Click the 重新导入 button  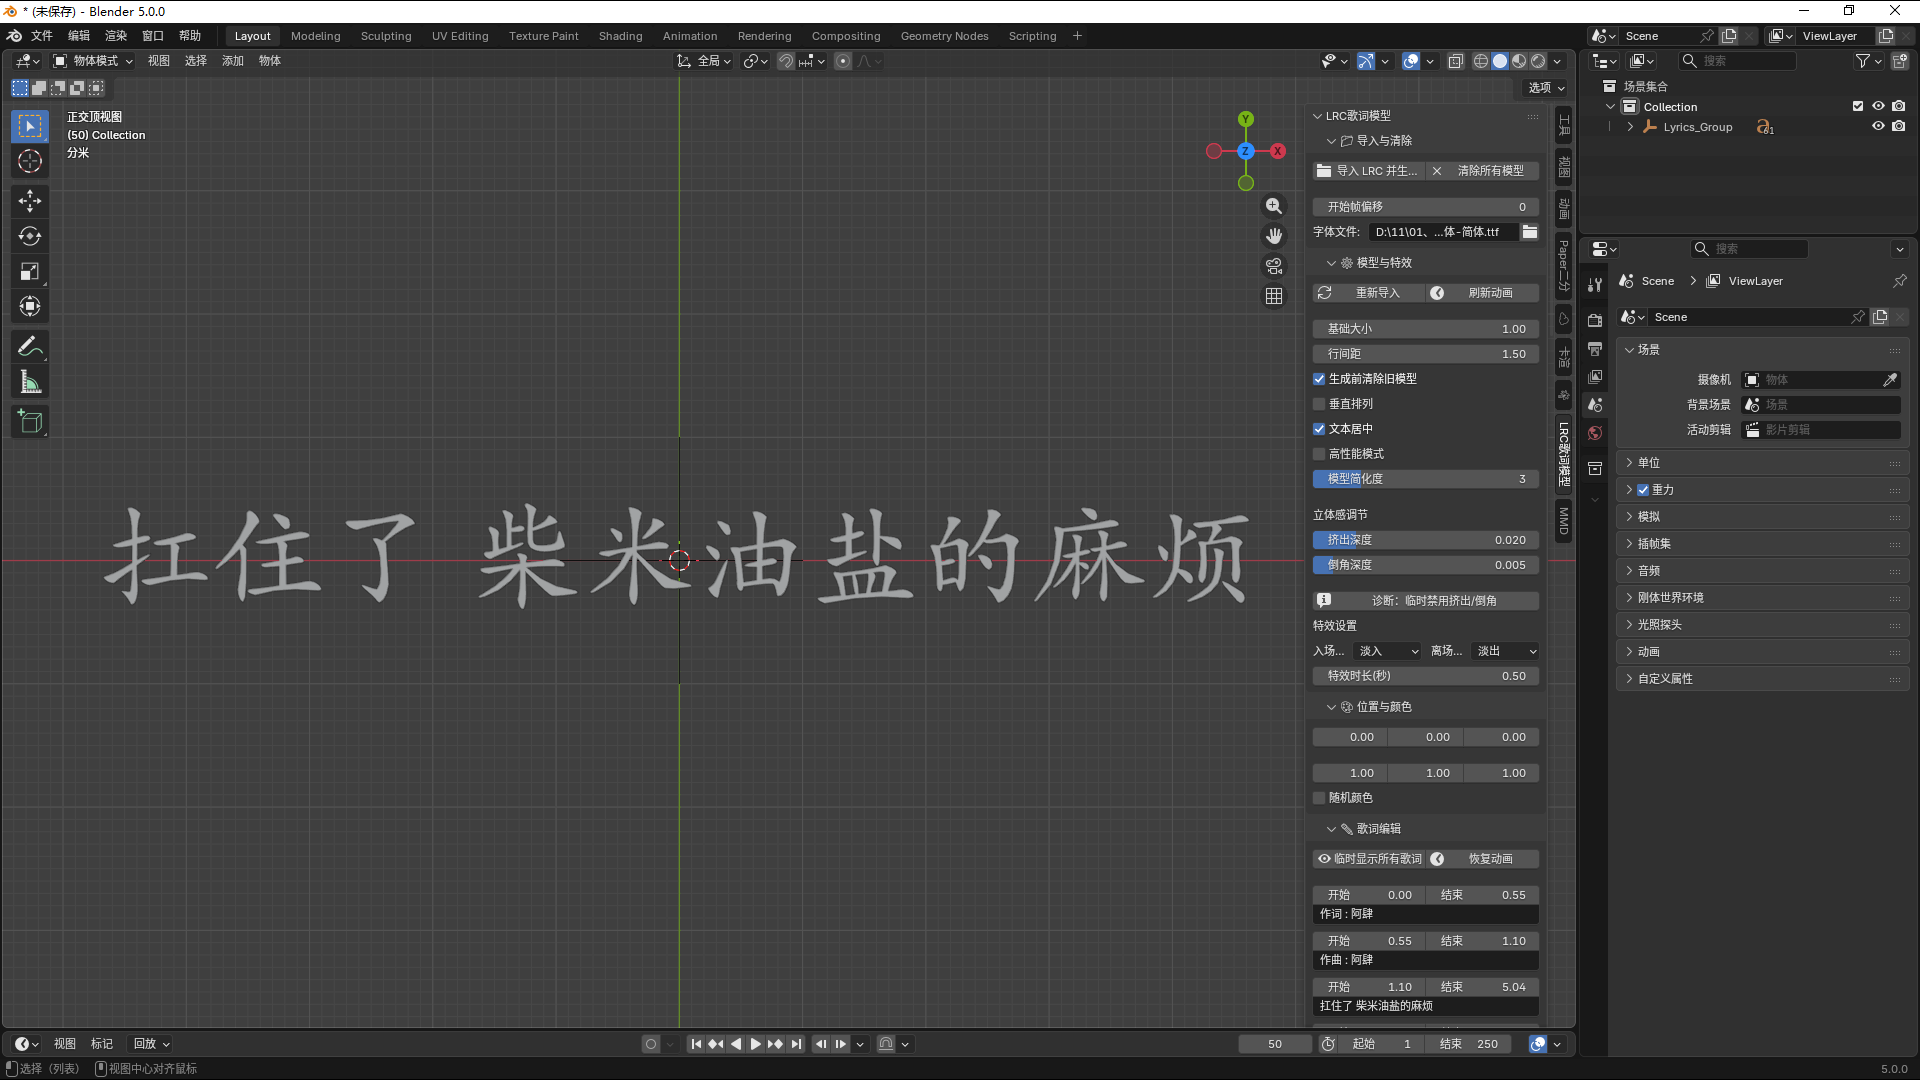pyautogui.click(x=1368, y=293)
